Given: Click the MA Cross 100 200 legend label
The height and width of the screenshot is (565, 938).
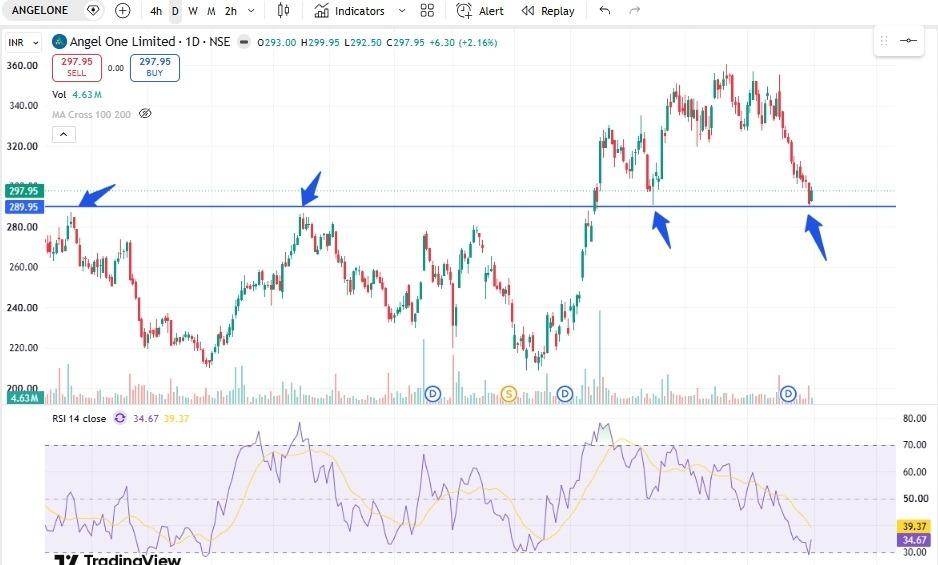Looking at the screenshot, I should coord(91,114).
